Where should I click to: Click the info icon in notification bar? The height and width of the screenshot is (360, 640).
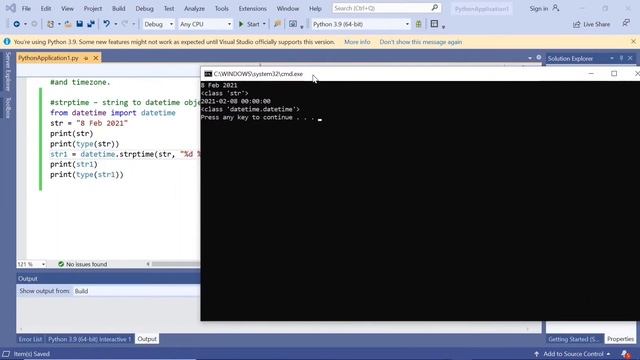(x=7, y=42)
